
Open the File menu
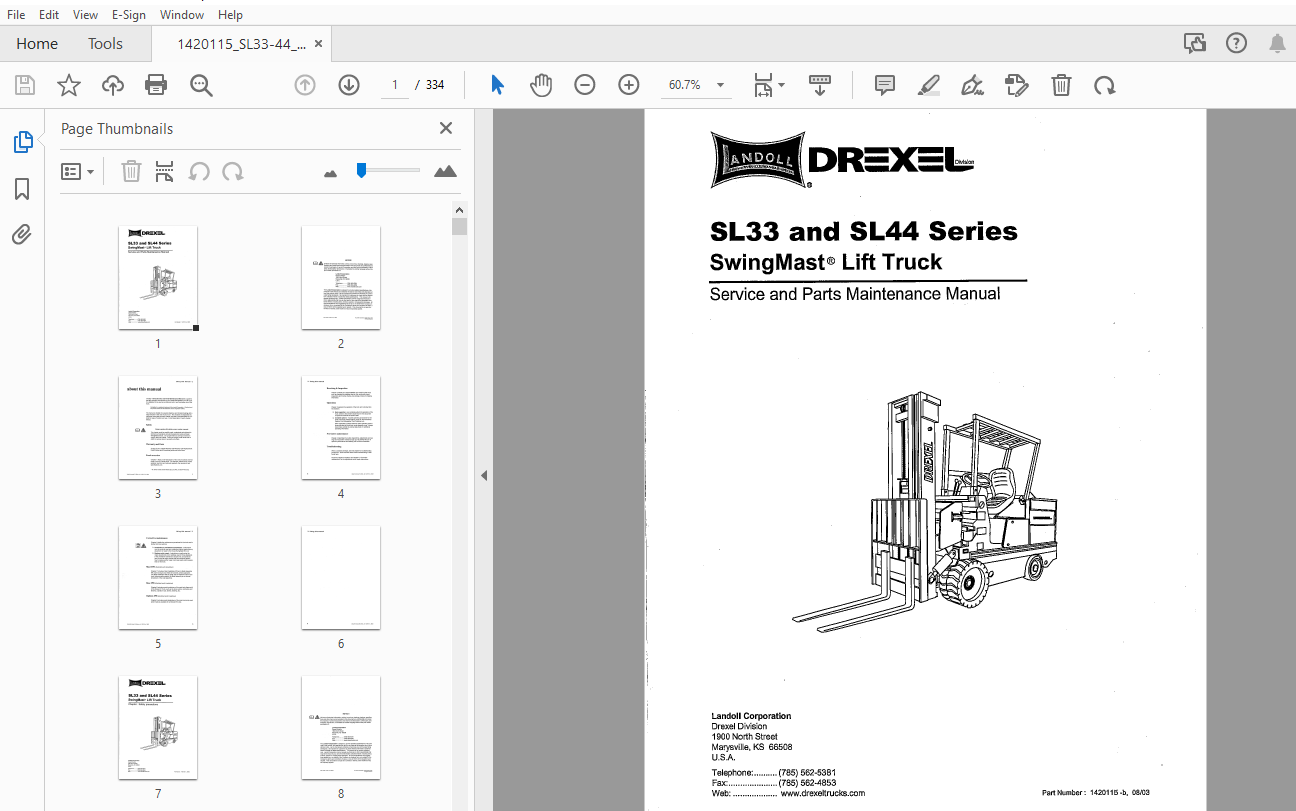16,15
